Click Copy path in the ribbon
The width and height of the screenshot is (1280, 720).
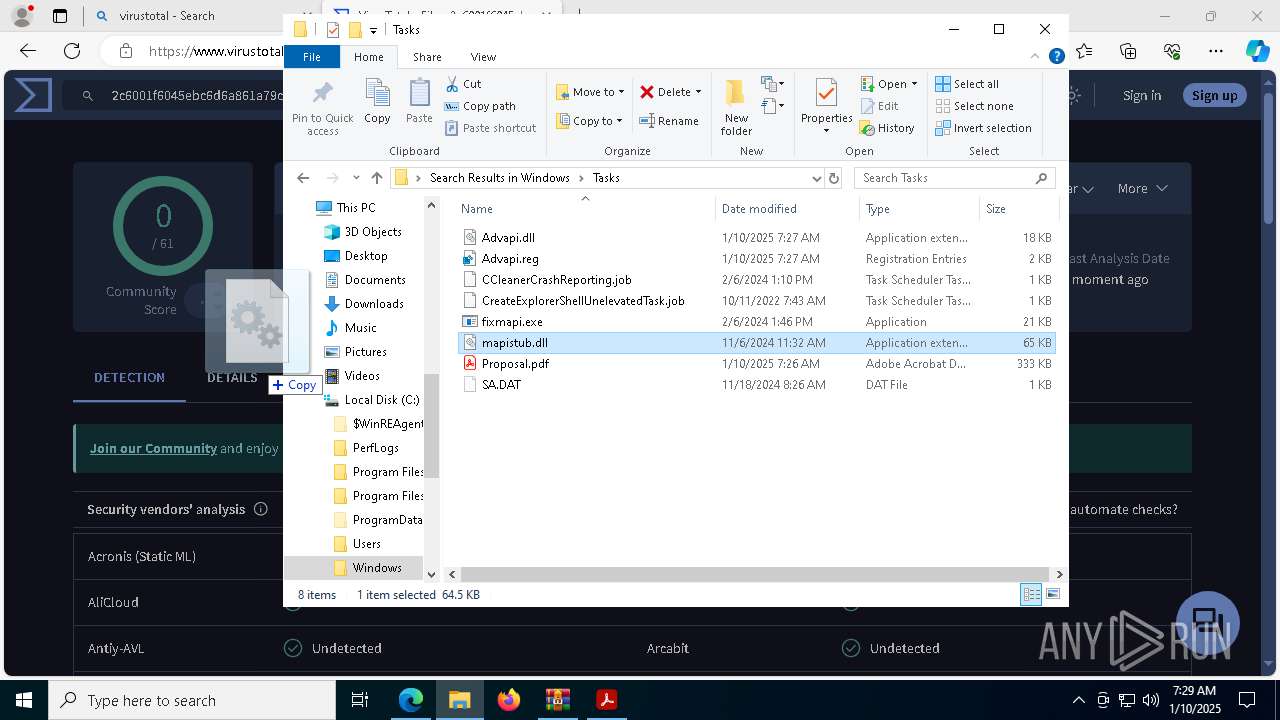pyautogui.click(x=480, y=106)
